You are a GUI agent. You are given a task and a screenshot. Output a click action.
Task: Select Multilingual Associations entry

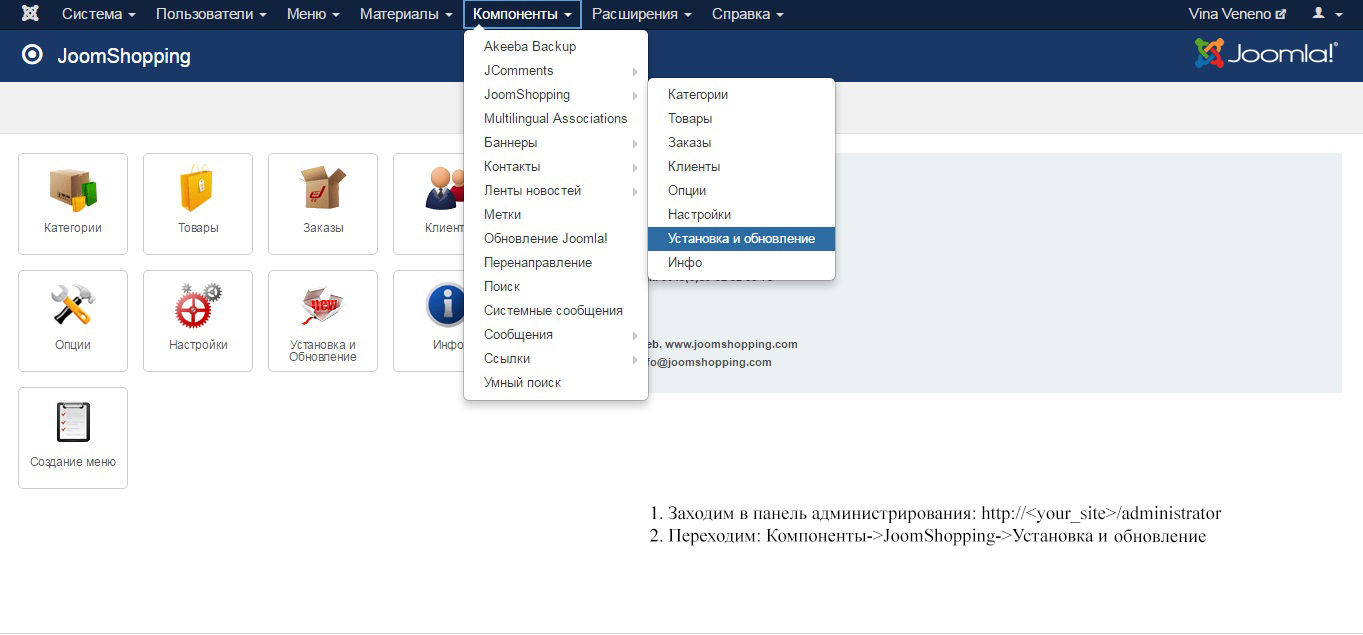tap(556, 118)
